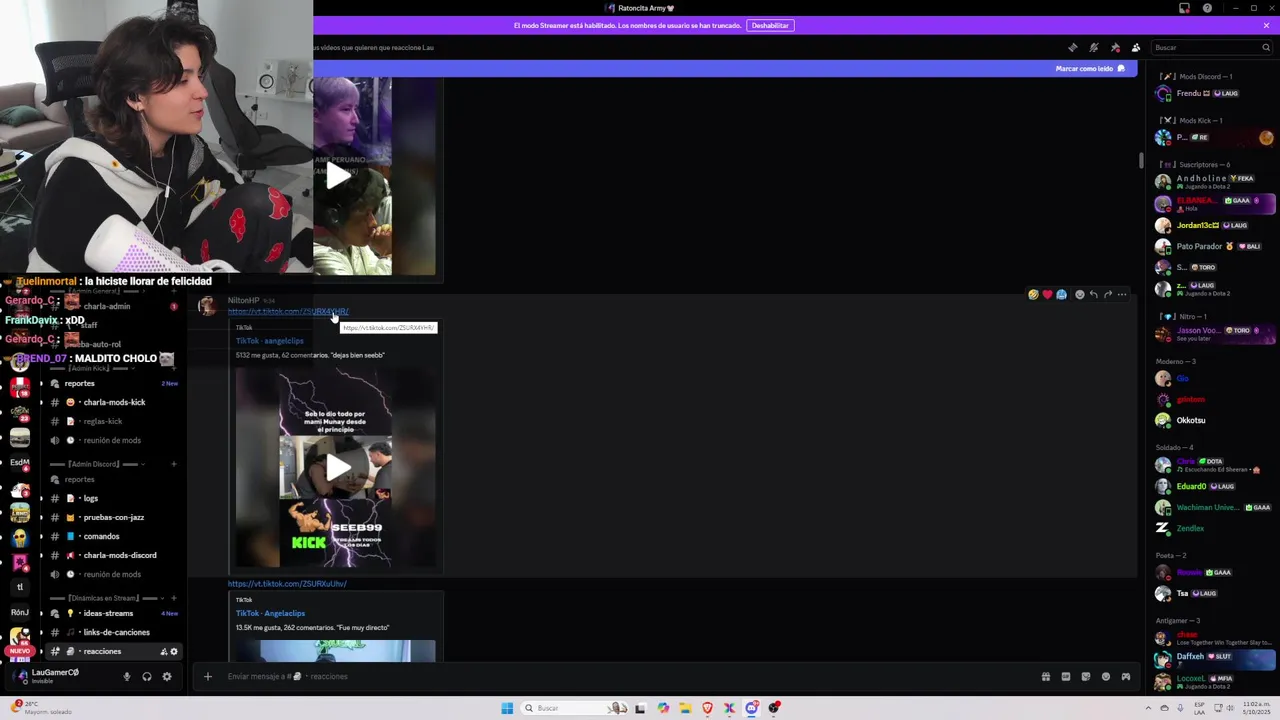Viewport: 1280px width, 720px height.
Task: Open pinned messages pin icon
Action: (1115, 47)
